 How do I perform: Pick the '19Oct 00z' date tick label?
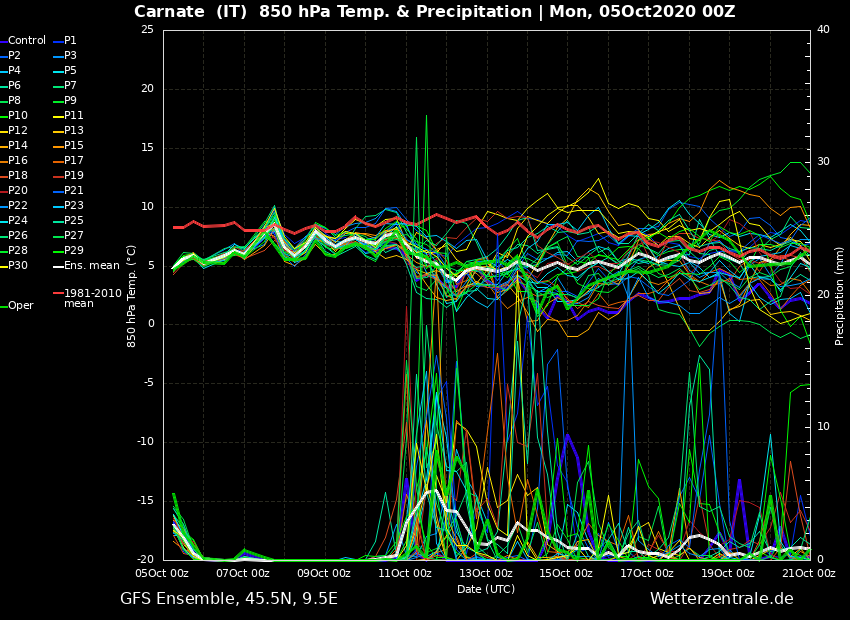(729, 573)
